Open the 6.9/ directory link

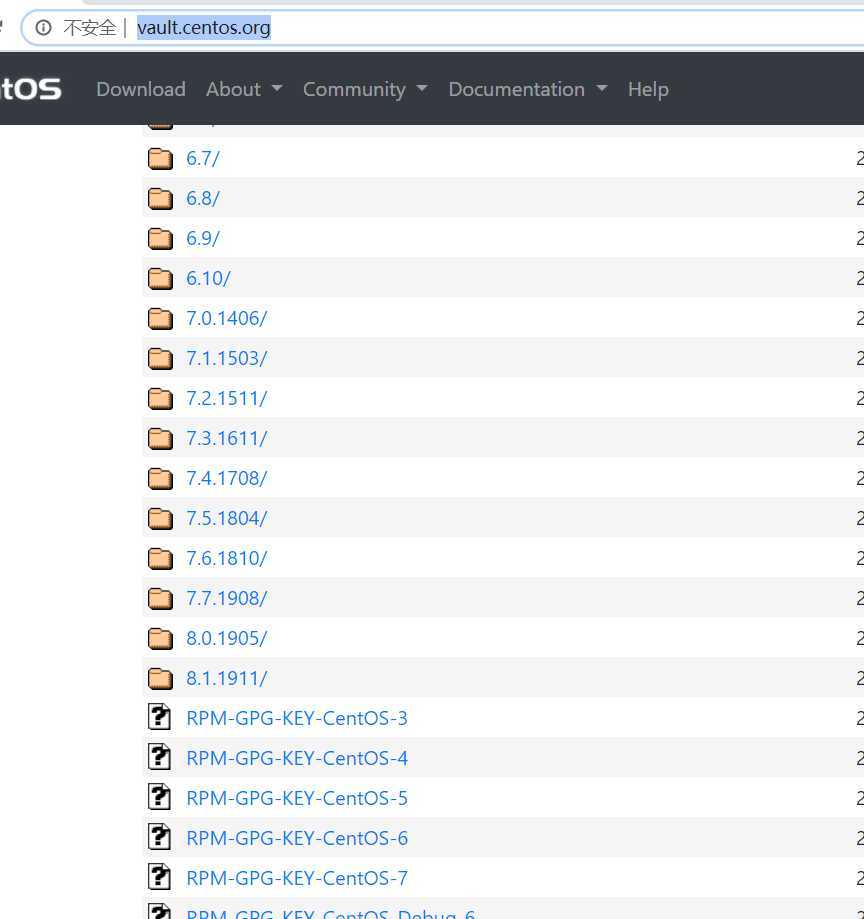tap(203, 239)
